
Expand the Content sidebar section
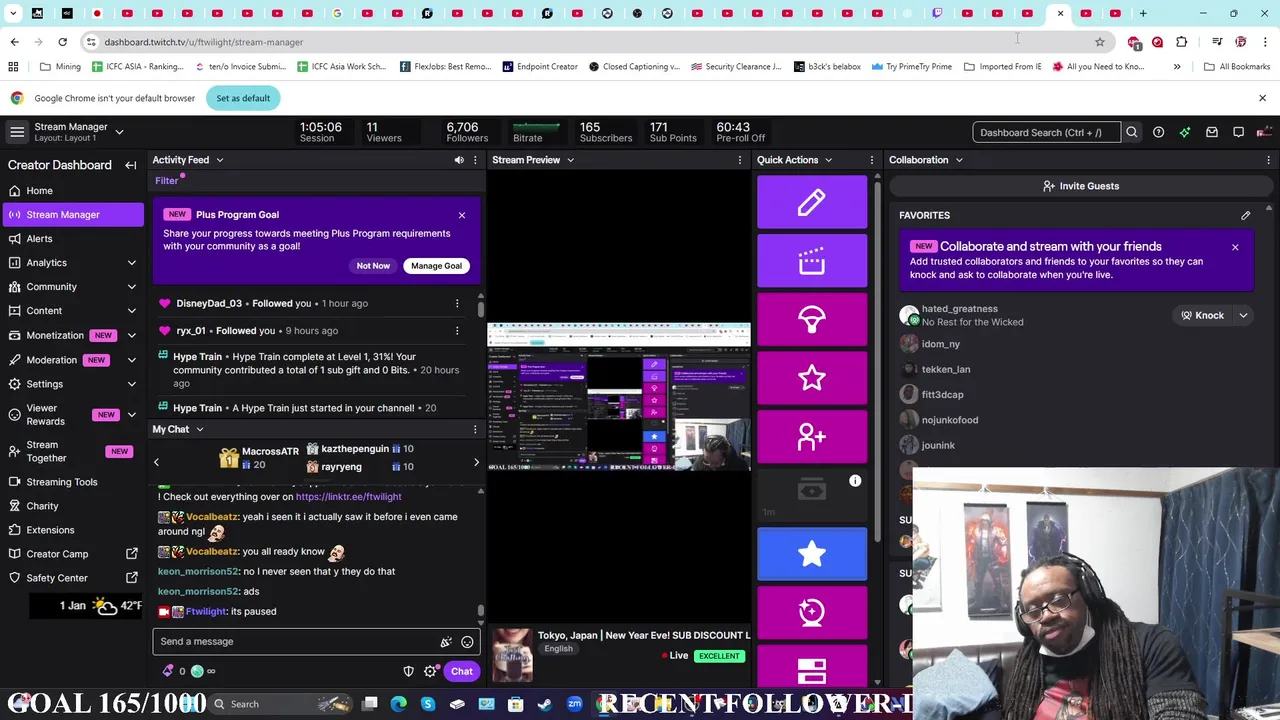coord(131,311)
